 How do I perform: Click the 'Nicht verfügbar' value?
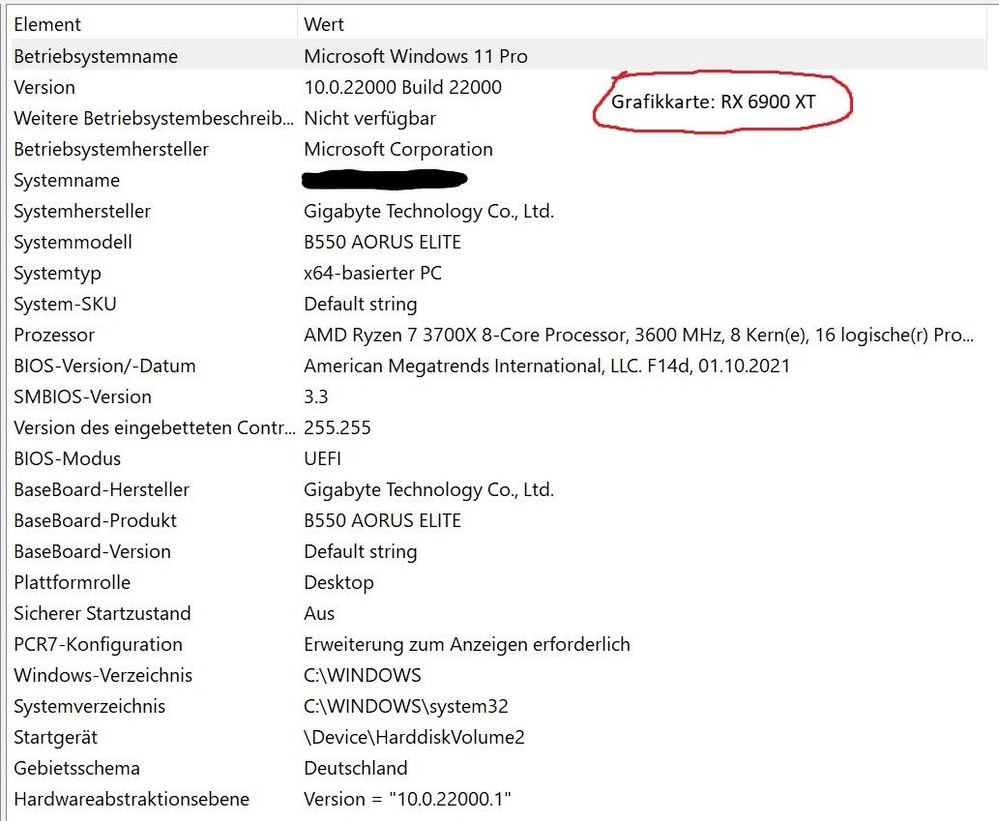point(370,118)
